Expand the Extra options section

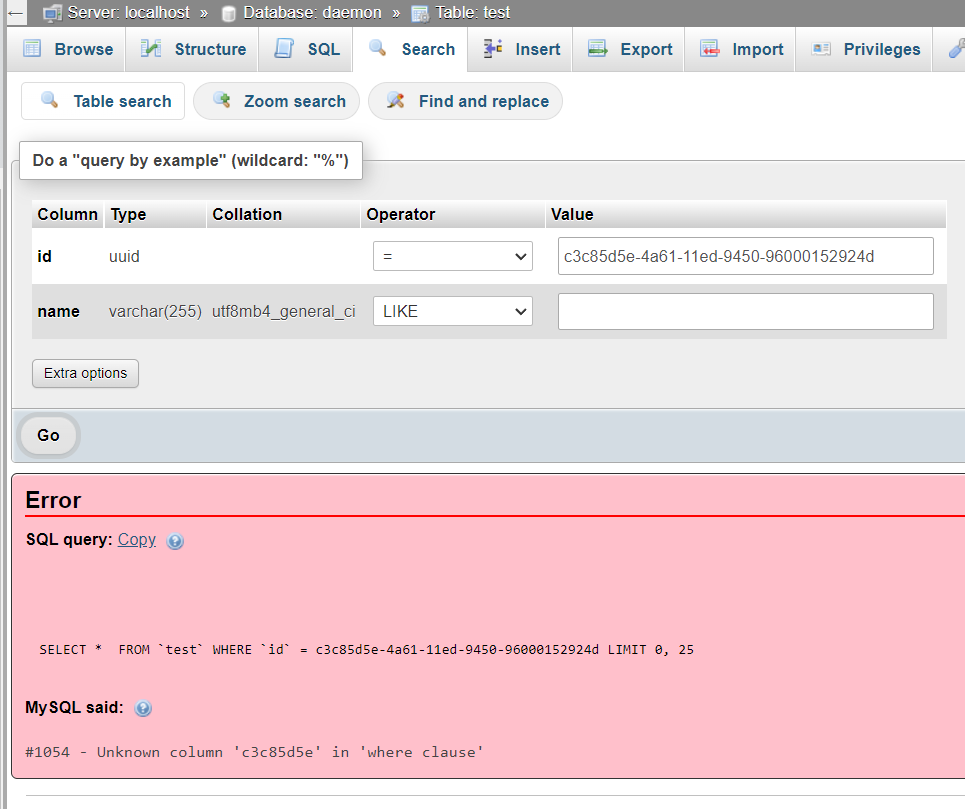(x=85, y=373)
